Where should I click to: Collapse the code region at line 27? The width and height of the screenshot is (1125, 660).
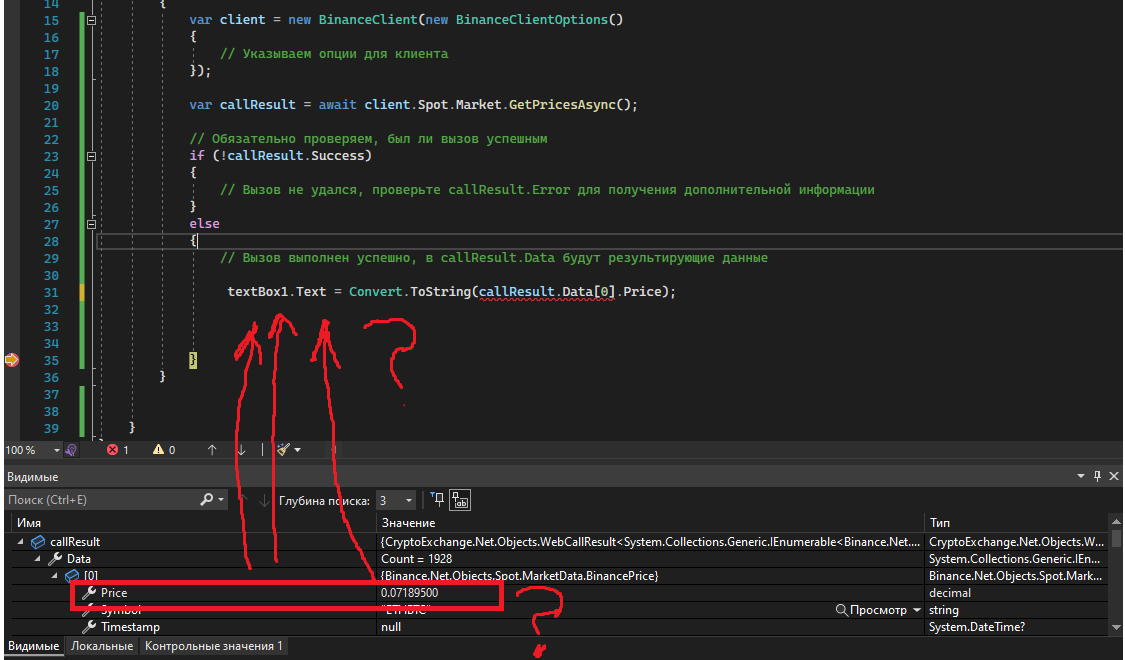pos(90,224)
